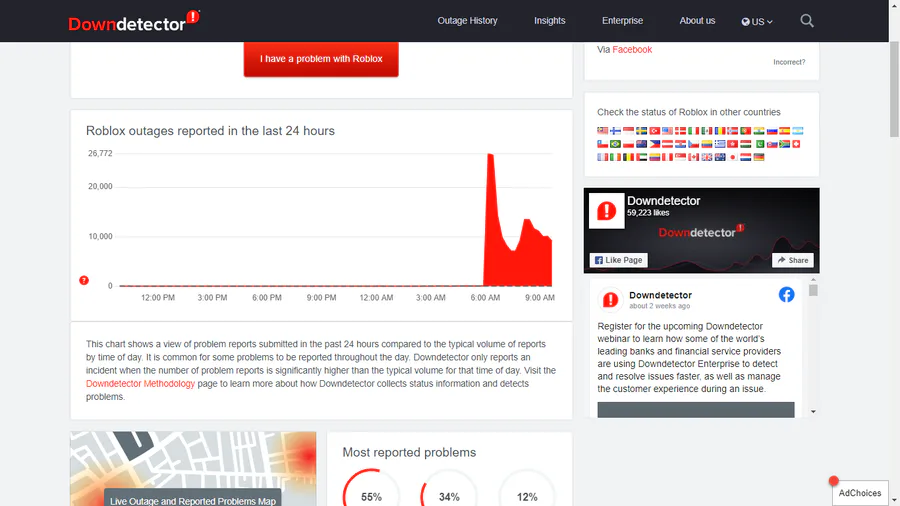The height and width of the screenshot is (506, 900).
Task: Click the about 2 weeks ago timestamp
Action: click(x=659, y=306)
